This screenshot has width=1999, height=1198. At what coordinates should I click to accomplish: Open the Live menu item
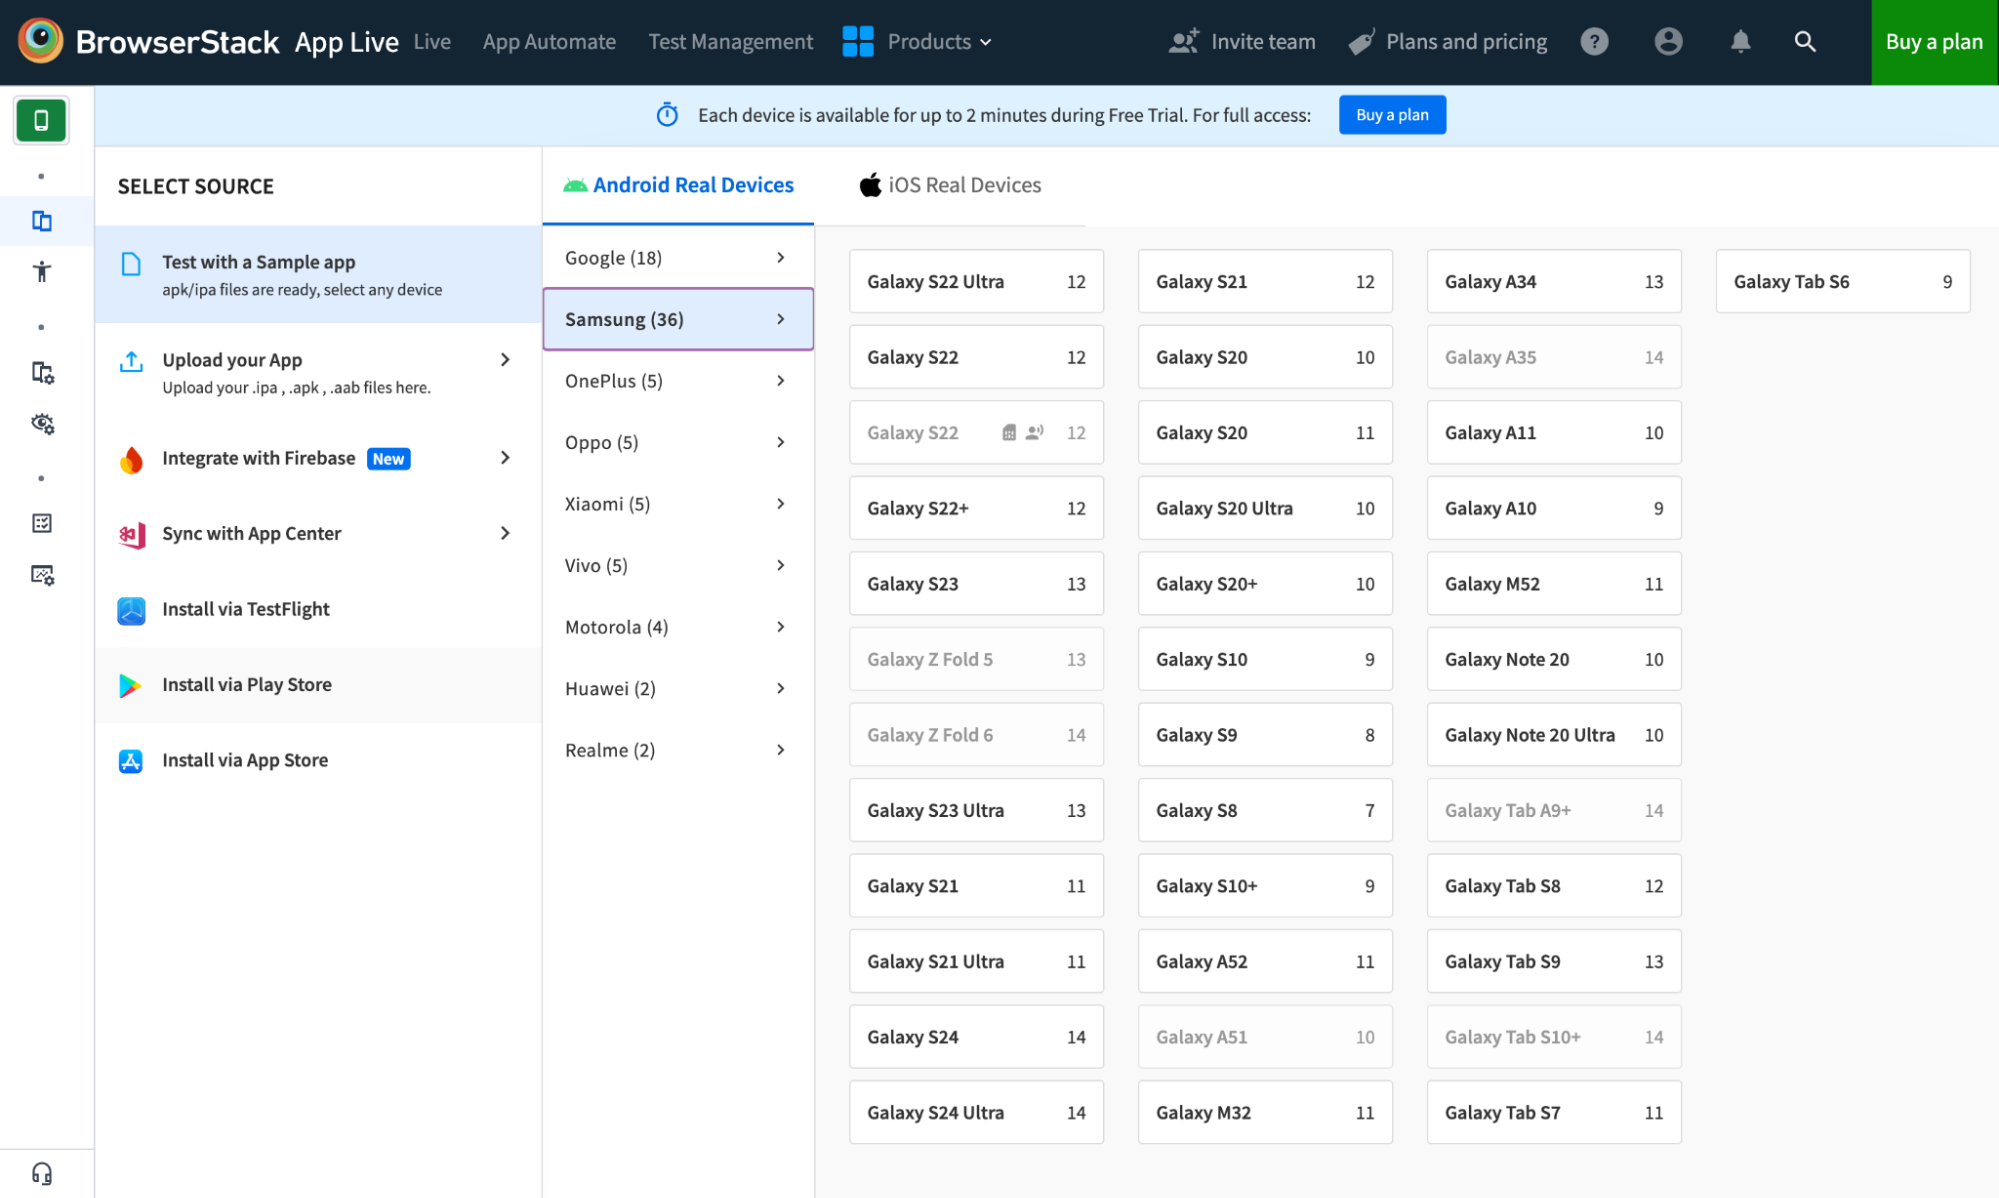pyautogui.click(x=432, y=41)
